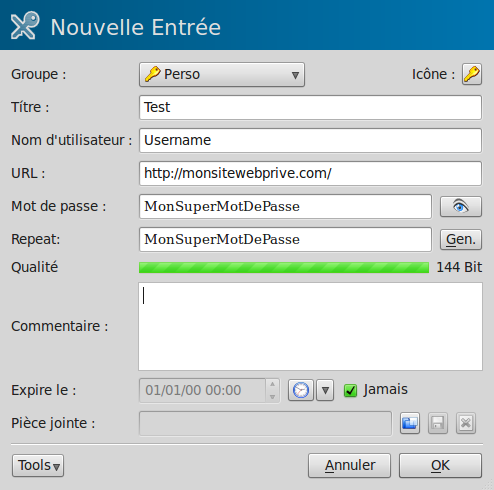
Task: Cancel with the Annuler button
Action: pyautogui.click(x=349, y=465)
